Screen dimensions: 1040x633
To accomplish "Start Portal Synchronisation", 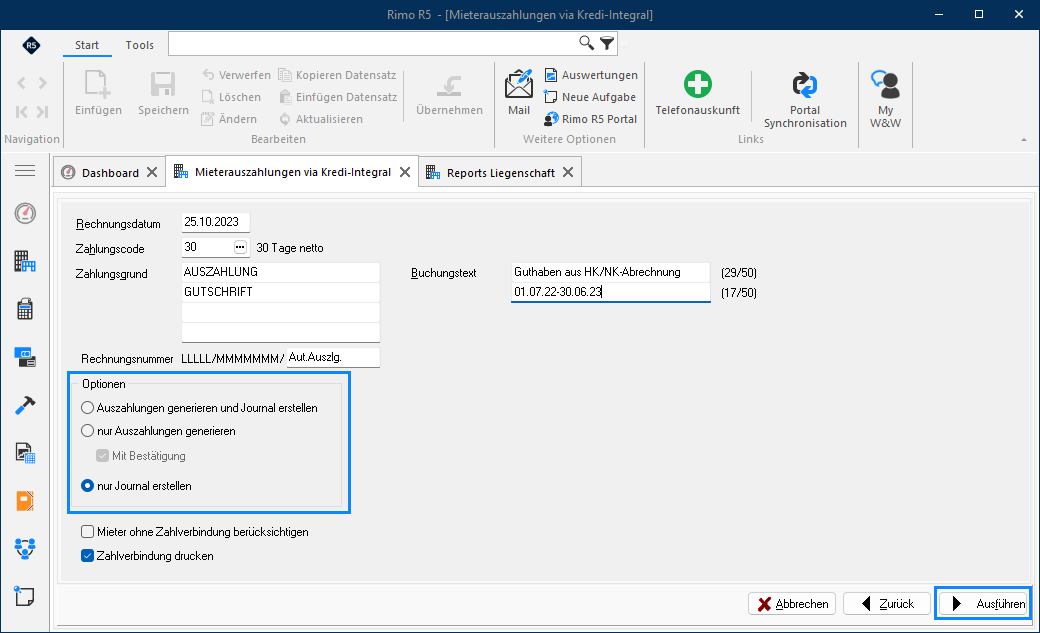I will tap(805, 100).
